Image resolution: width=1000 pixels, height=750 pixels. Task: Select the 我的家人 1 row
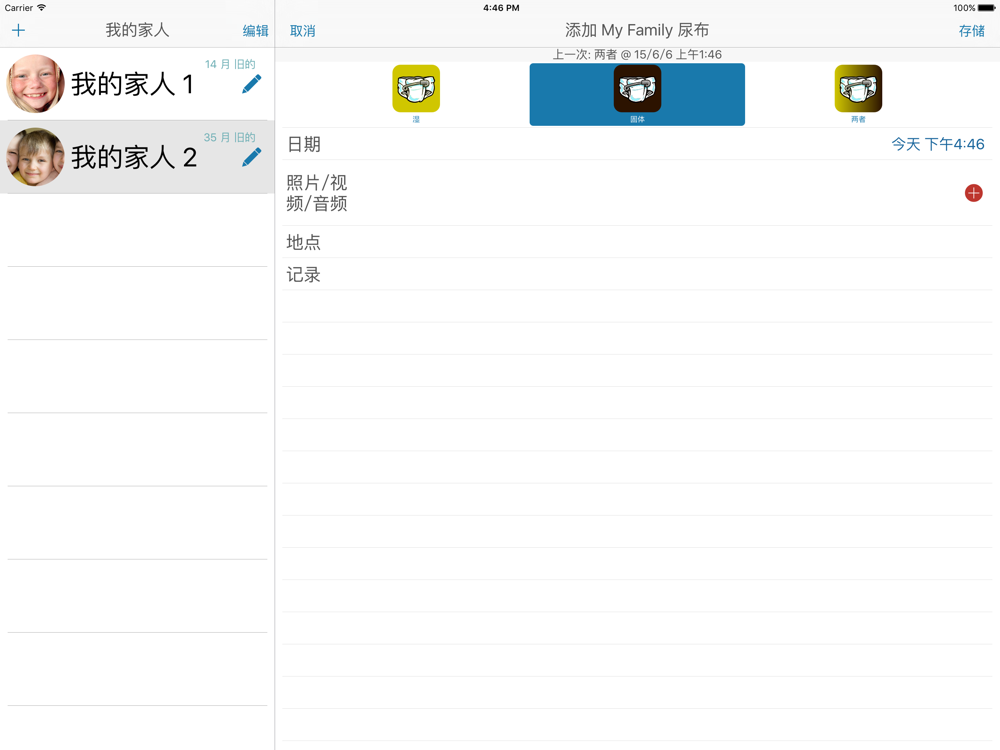click(137, 84)
